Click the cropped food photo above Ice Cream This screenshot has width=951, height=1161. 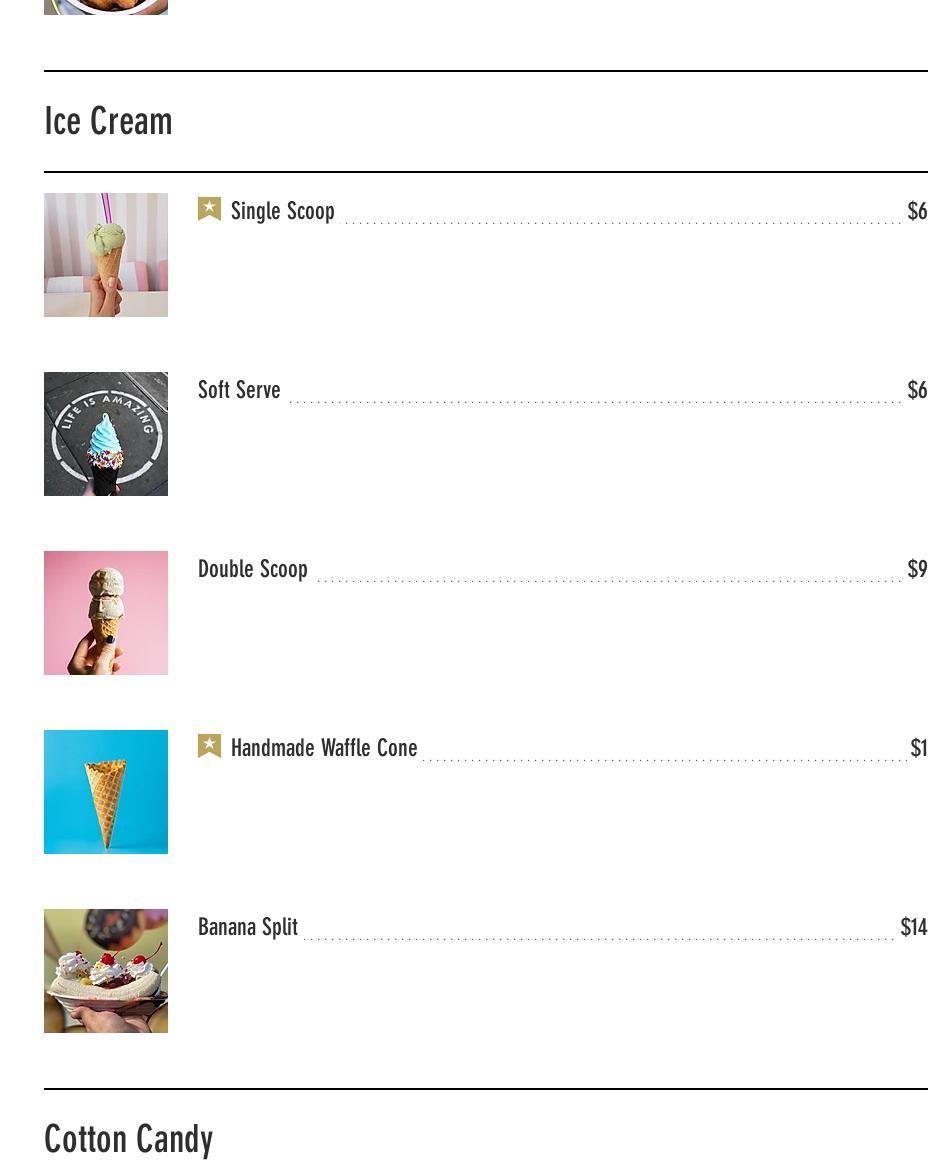pyautogui.click(x=106, y=7)
